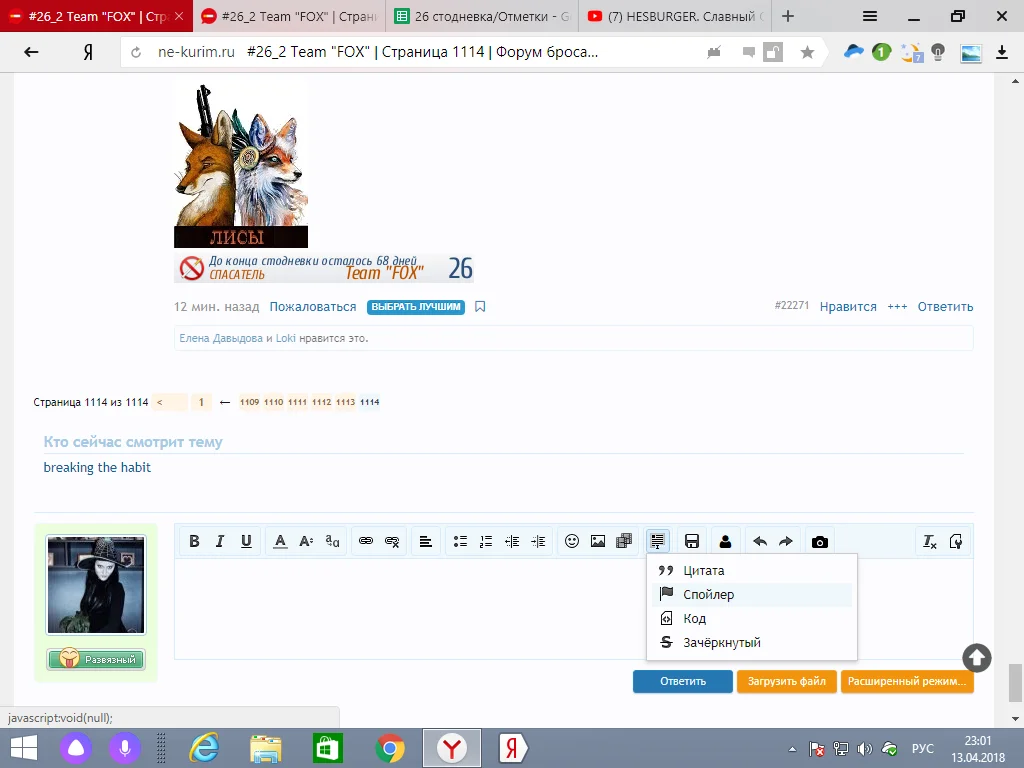Choose Код from the insert menu
Image resolution: width=1024 pixels, height=768 pixels.
(752, 618)
